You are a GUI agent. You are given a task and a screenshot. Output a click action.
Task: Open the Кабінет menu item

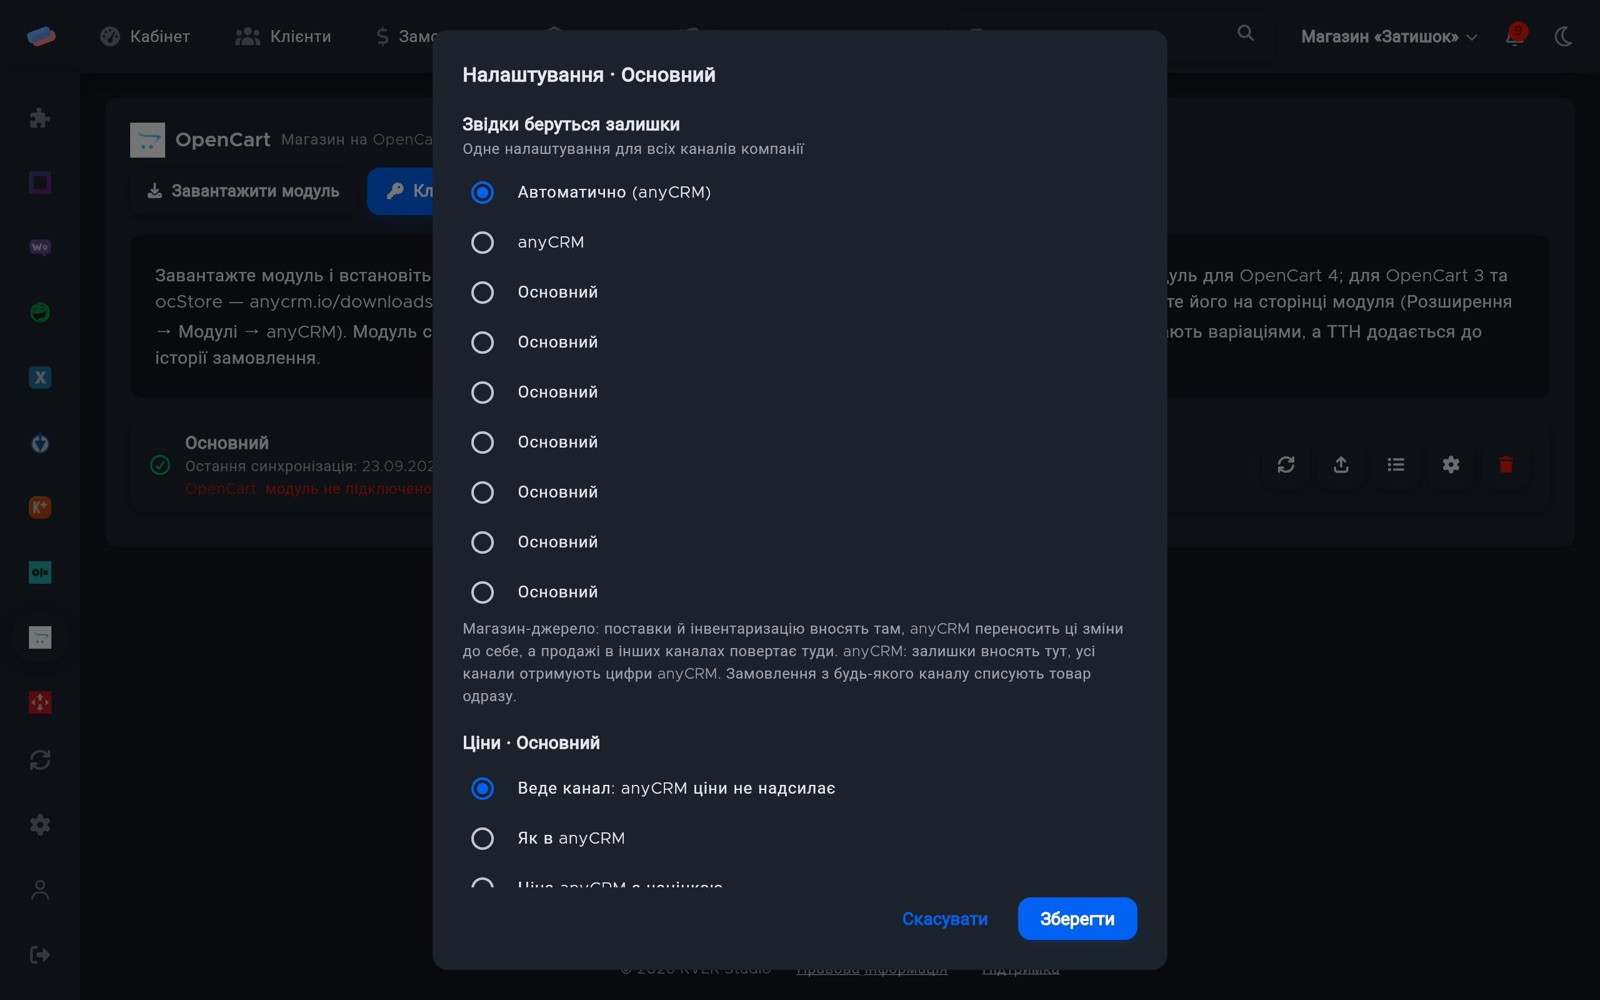tap(145, 37)
